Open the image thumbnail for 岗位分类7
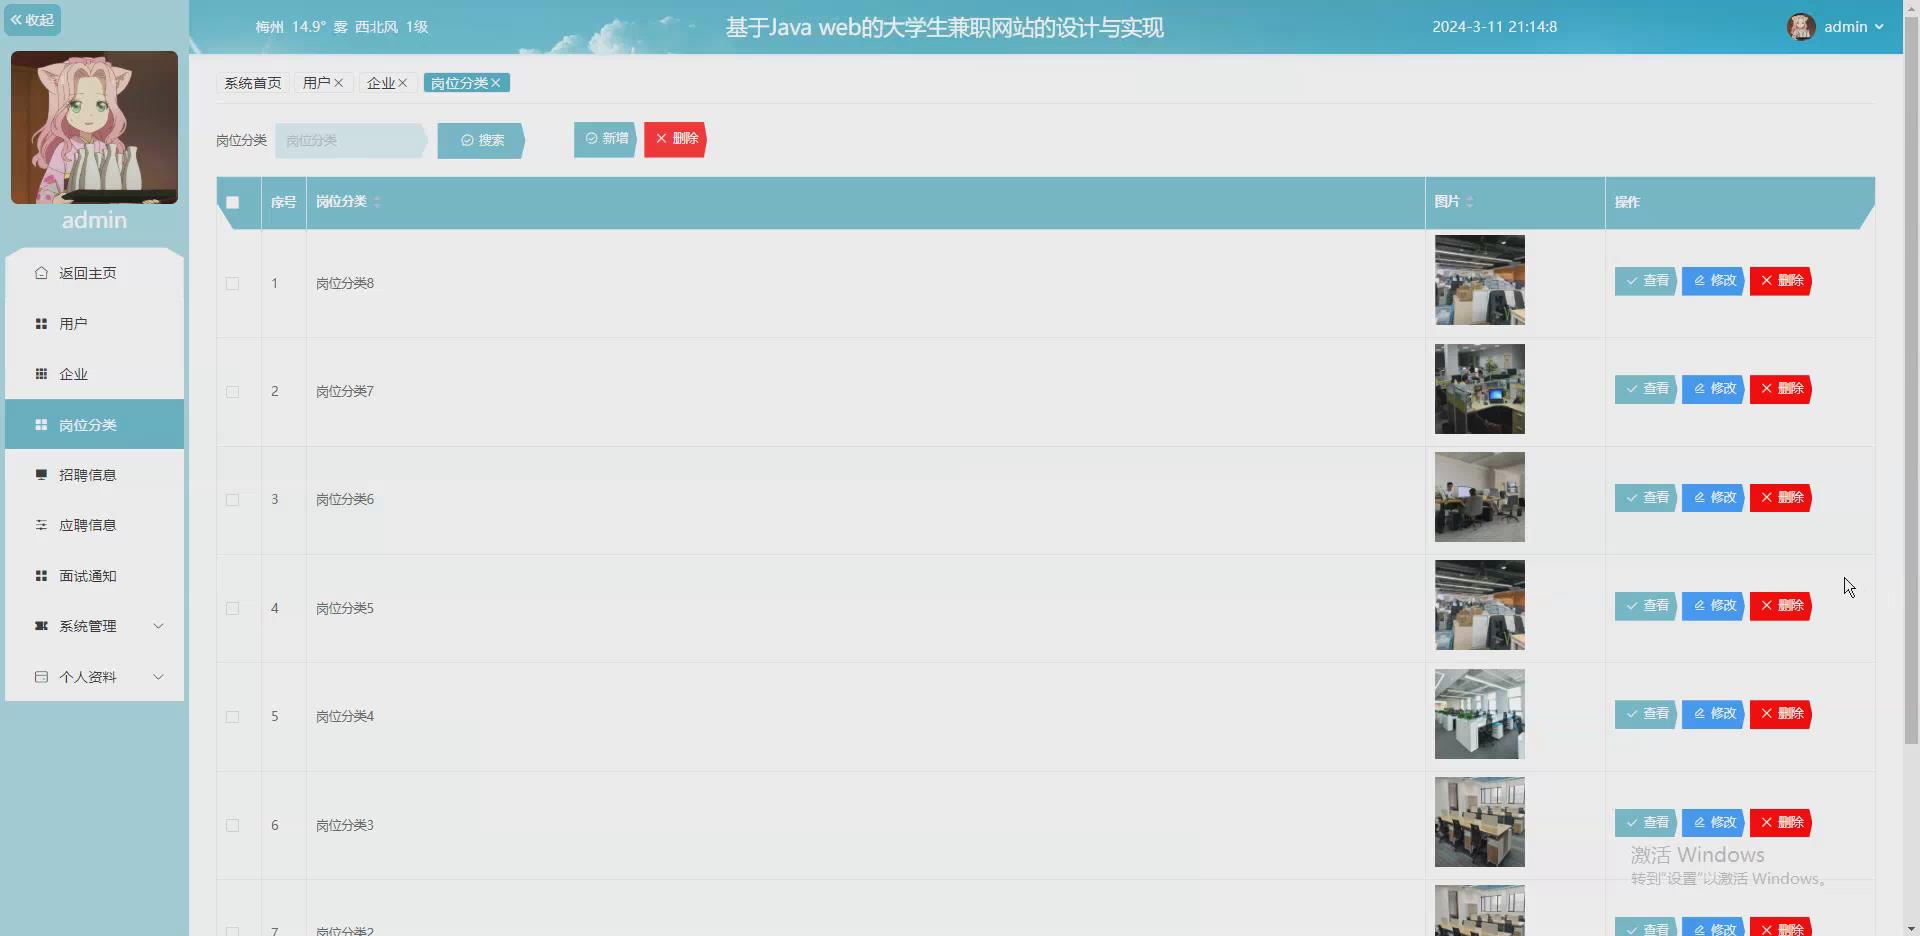Image resolution: width=1920 pixels, height=936 pixels. tap(1480, 389)
